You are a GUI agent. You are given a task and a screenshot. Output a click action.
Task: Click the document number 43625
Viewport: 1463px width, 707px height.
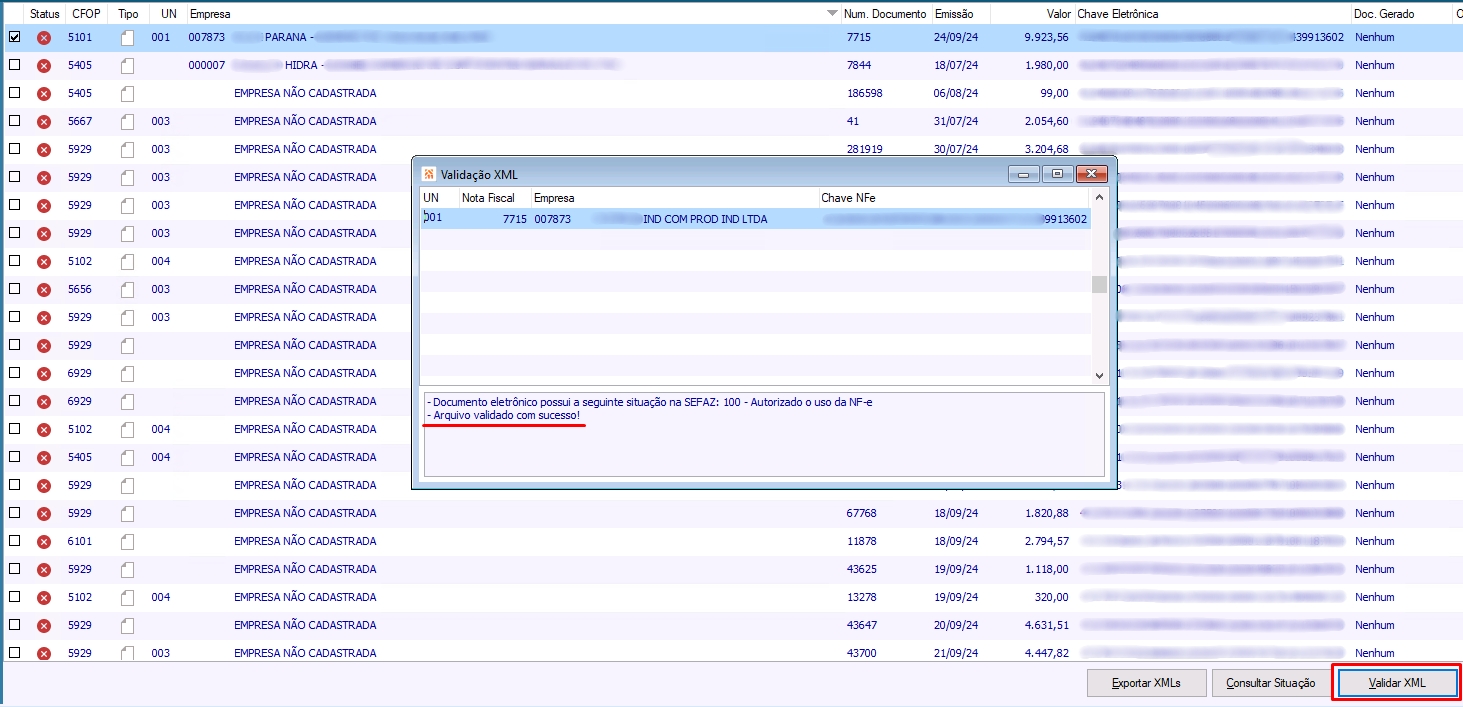click(861, 569)
